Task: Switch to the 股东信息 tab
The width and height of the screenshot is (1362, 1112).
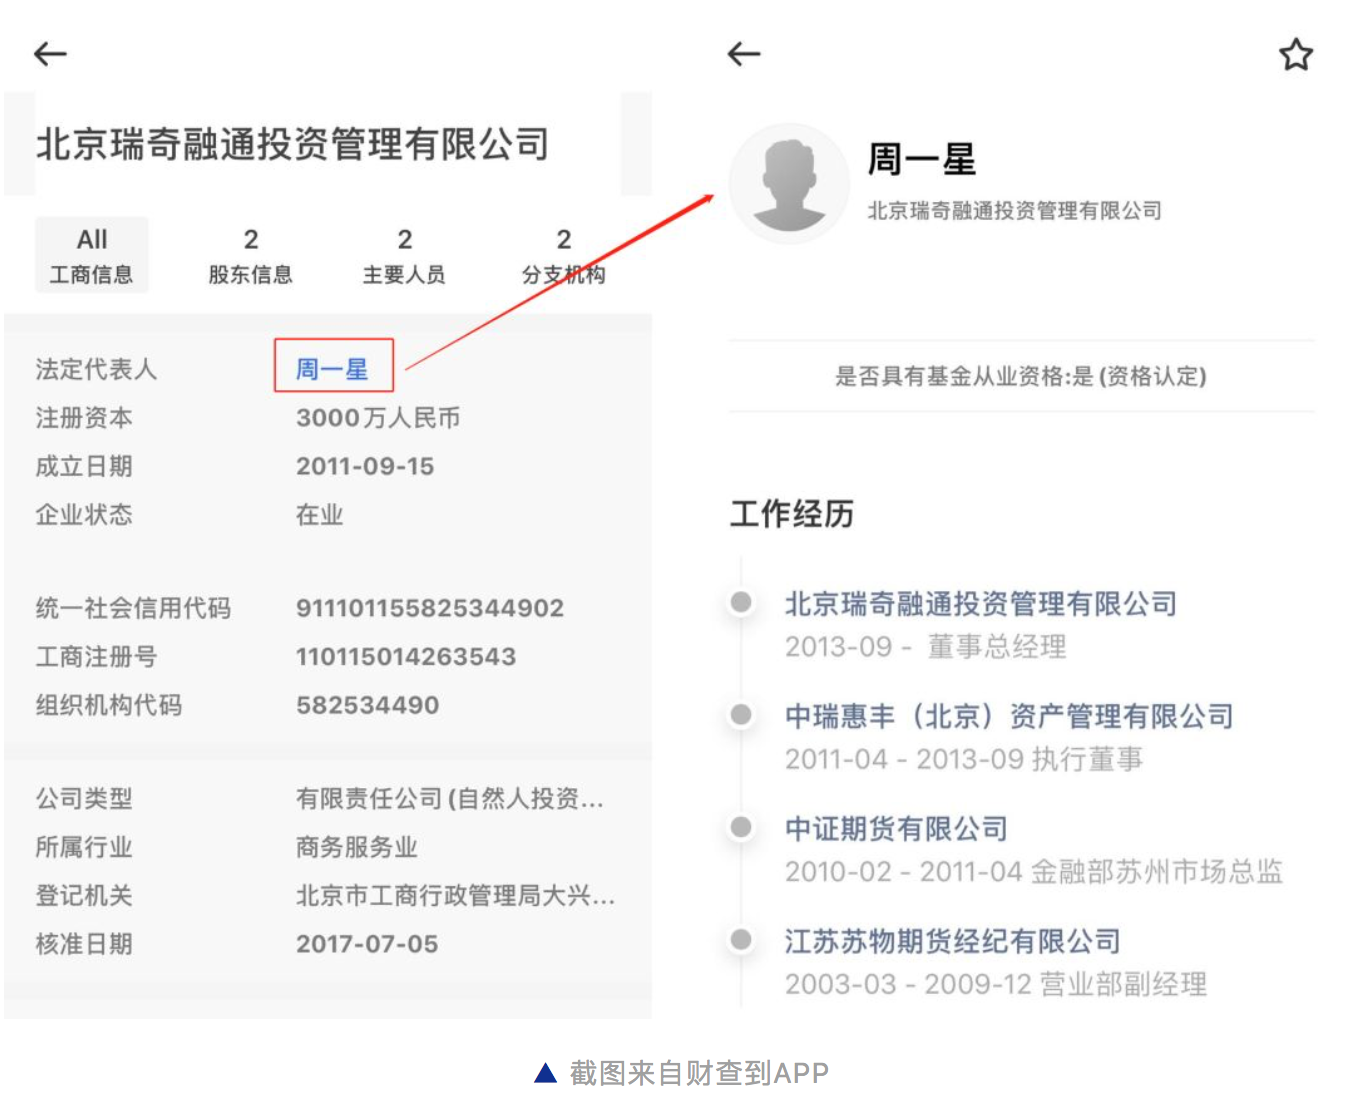Action: coord(251,255)
